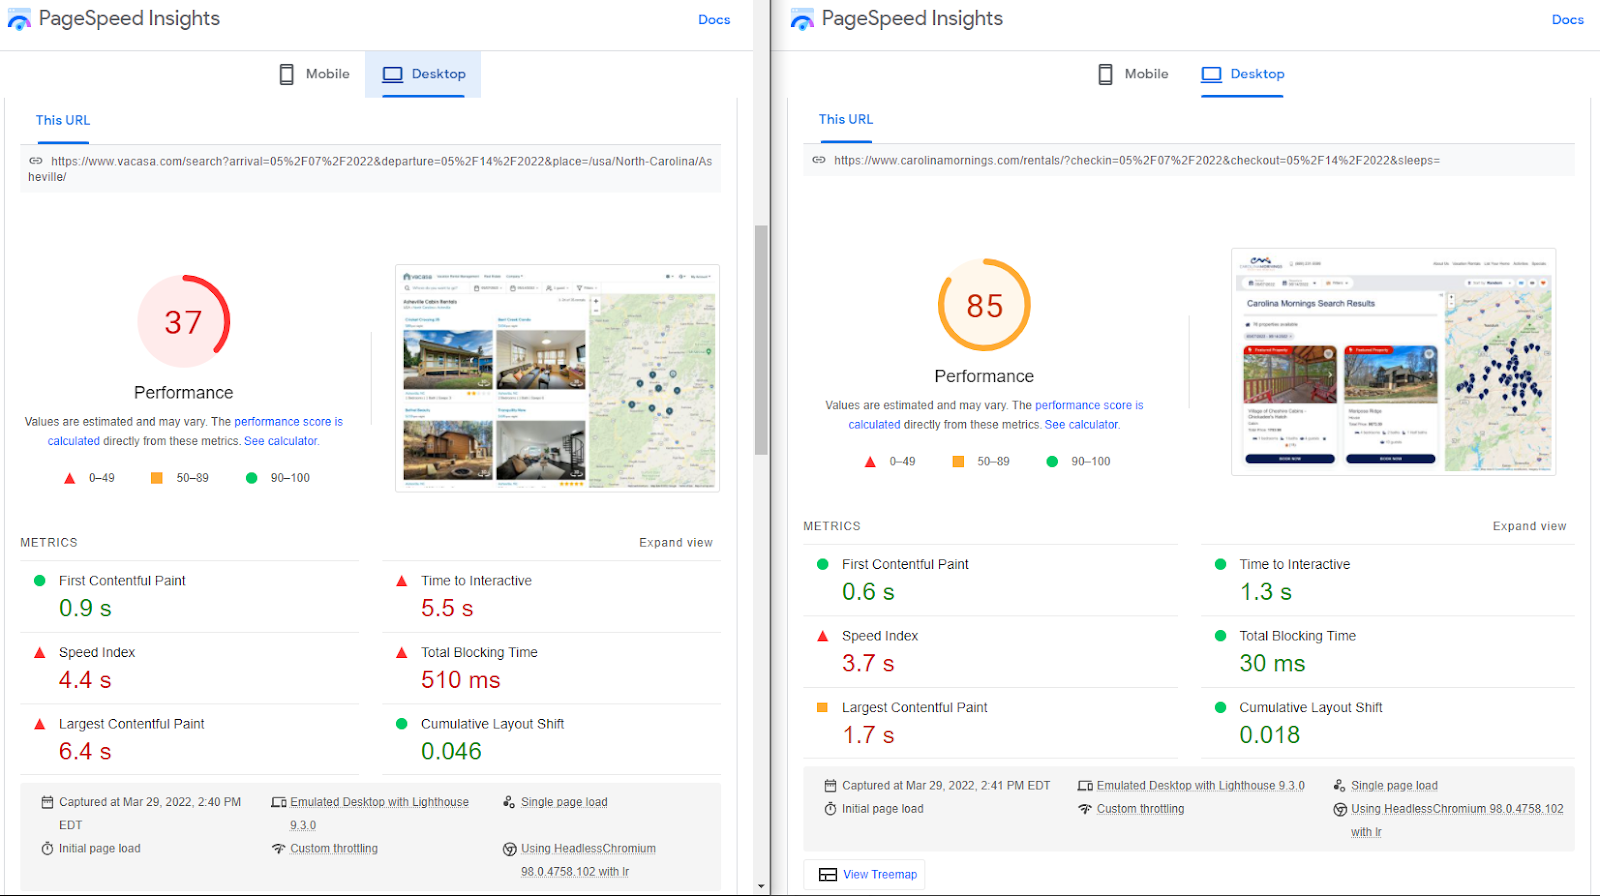This screenshot has width=1600, height=896.
Task: Click Time to Interactive 5.5 s metric
Action: click(x=551, y=596)
